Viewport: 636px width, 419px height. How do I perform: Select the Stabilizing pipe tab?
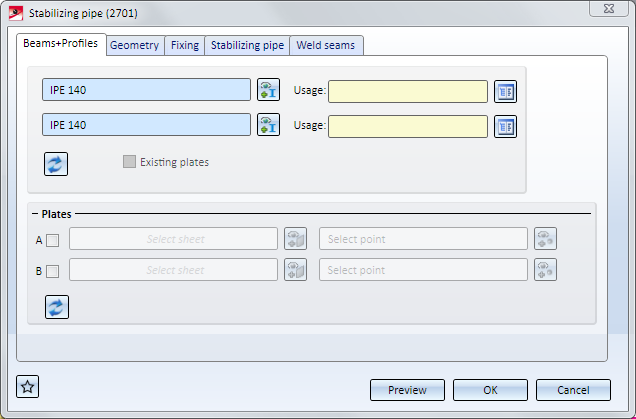click(247, 45)
